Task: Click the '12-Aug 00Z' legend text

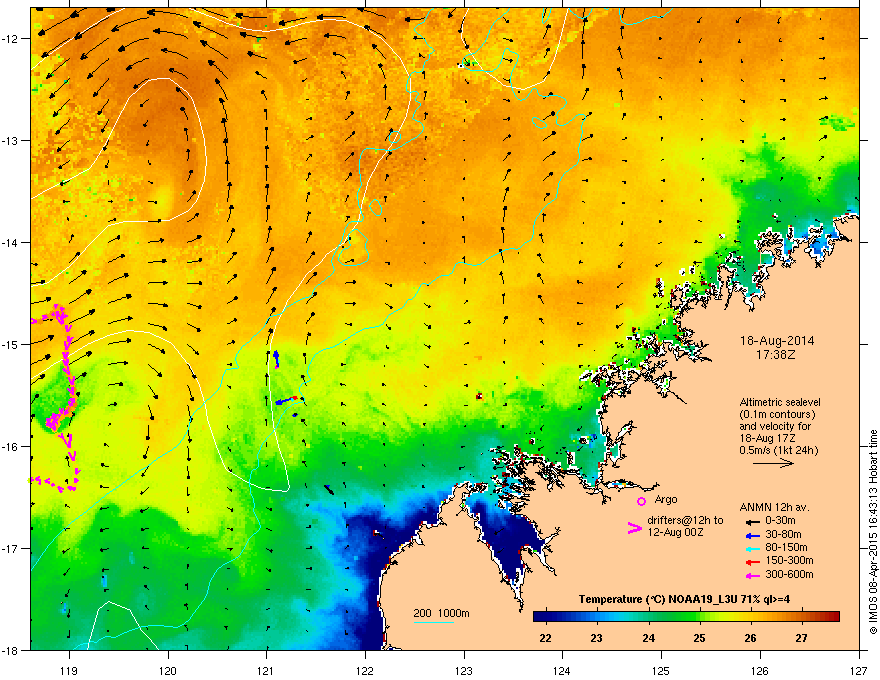Action: coord(675,532)
